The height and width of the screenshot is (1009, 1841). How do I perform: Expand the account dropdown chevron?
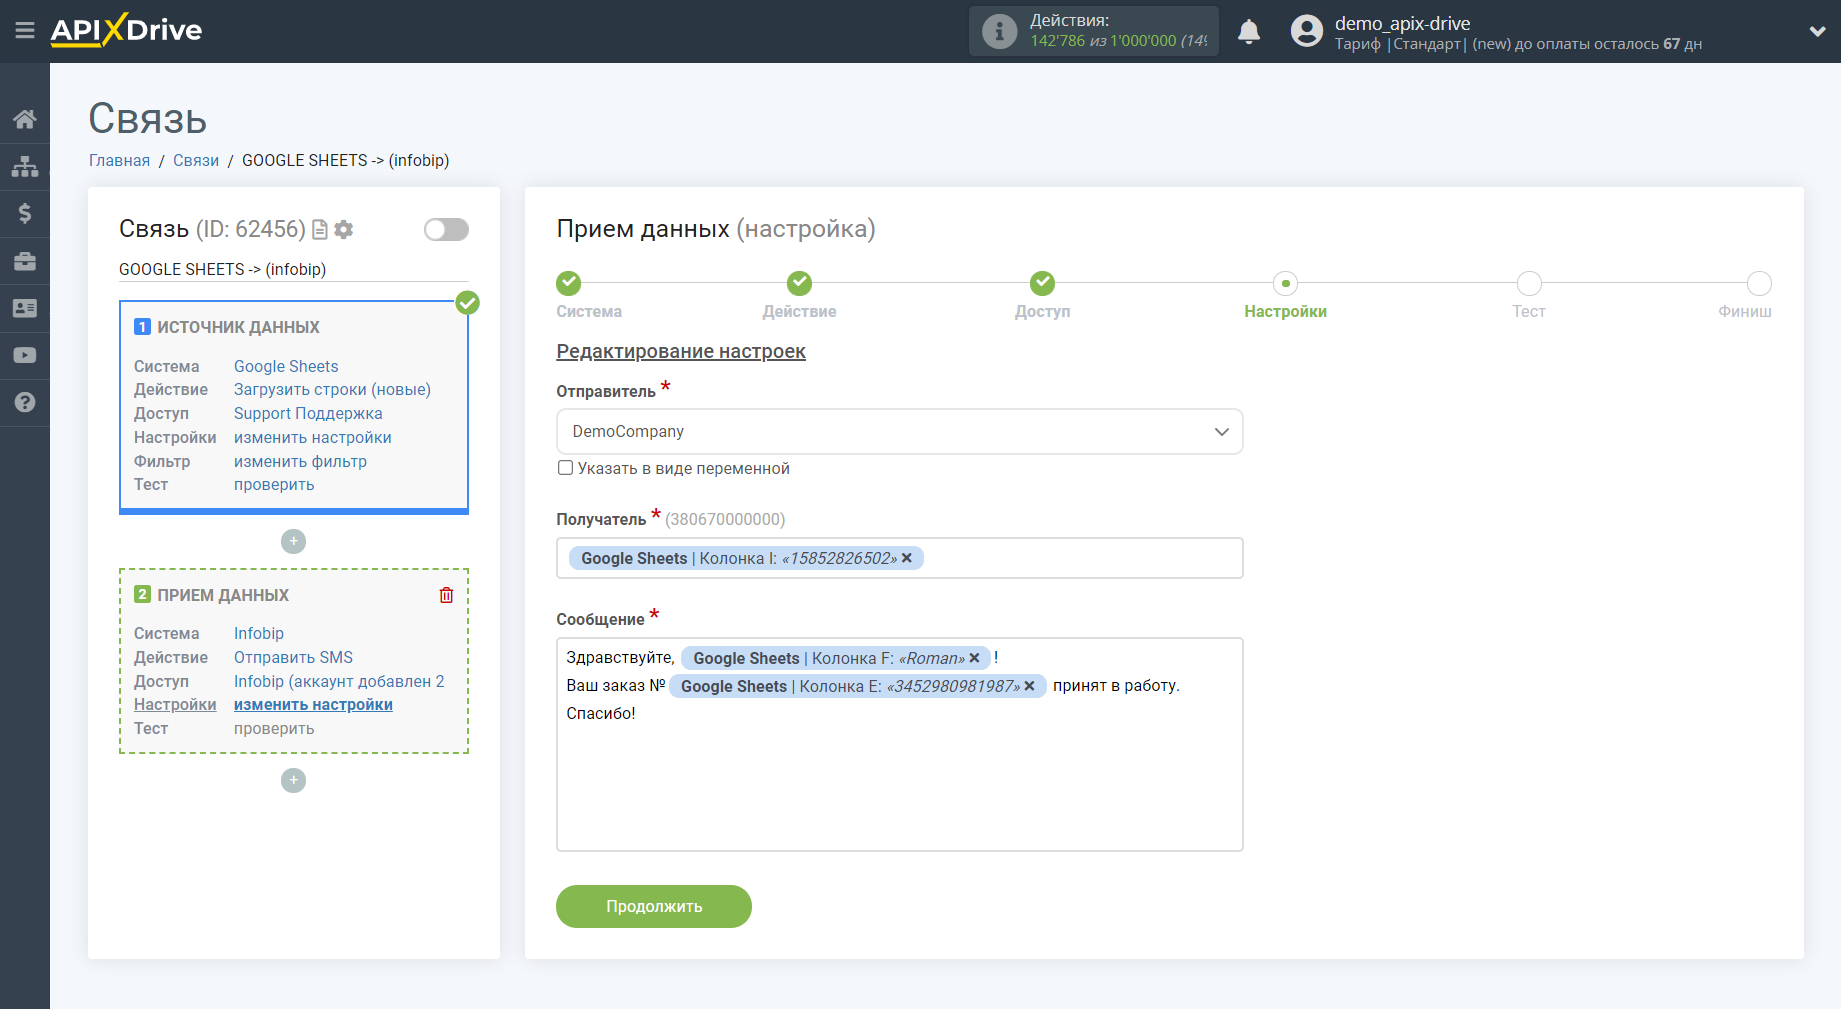[x=1817, y=31]
